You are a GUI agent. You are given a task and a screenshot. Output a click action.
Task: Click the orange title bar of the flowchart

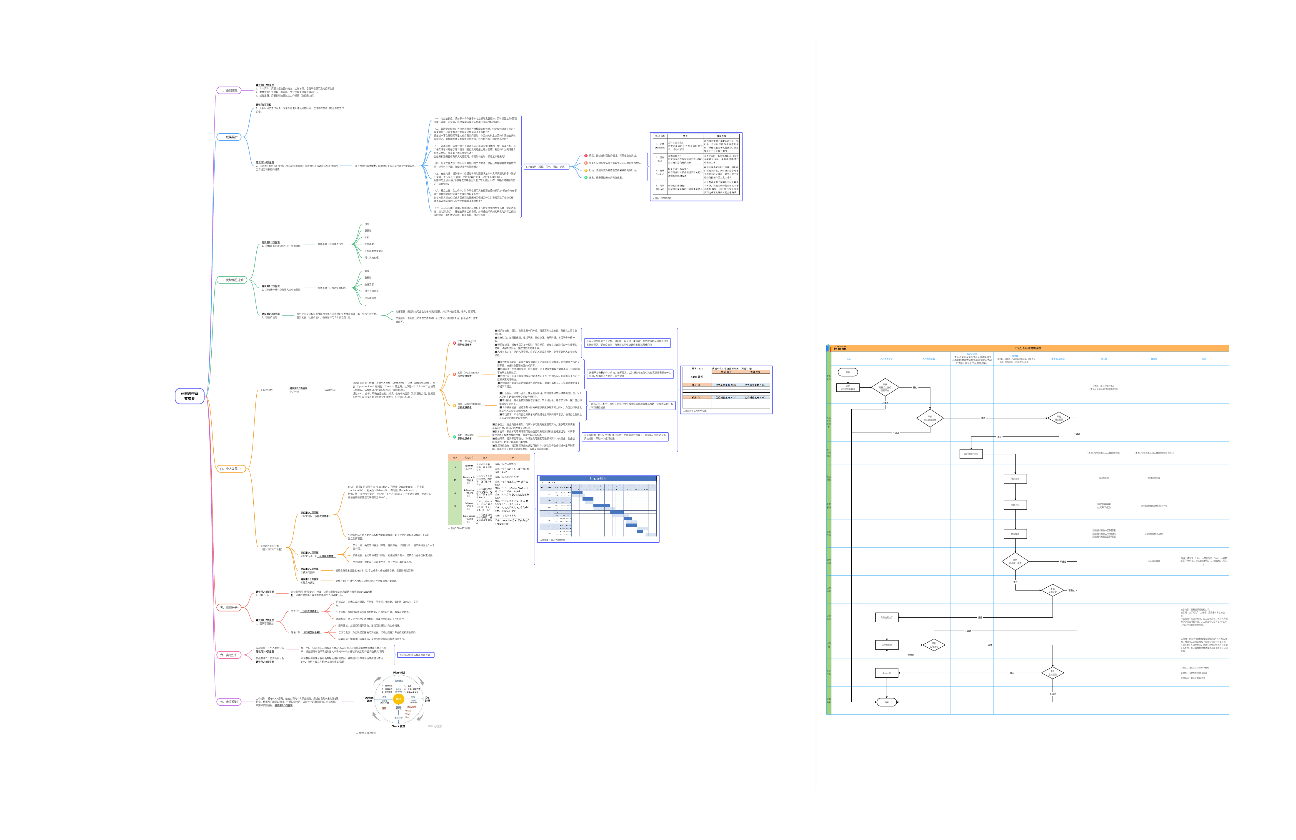[1030, 348]
